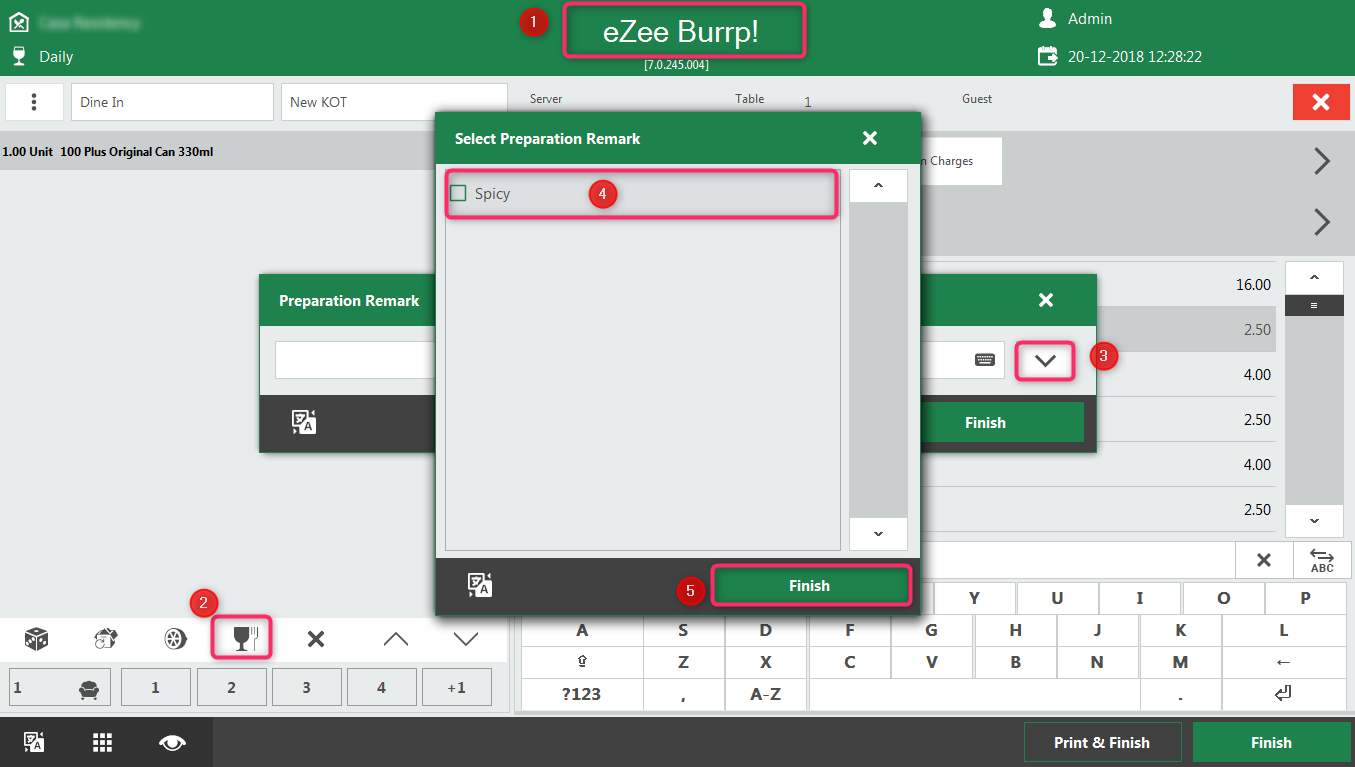Click the language icon in the bottom bar
Viewport: 1355px width, 767px height.
pos(34,742)
